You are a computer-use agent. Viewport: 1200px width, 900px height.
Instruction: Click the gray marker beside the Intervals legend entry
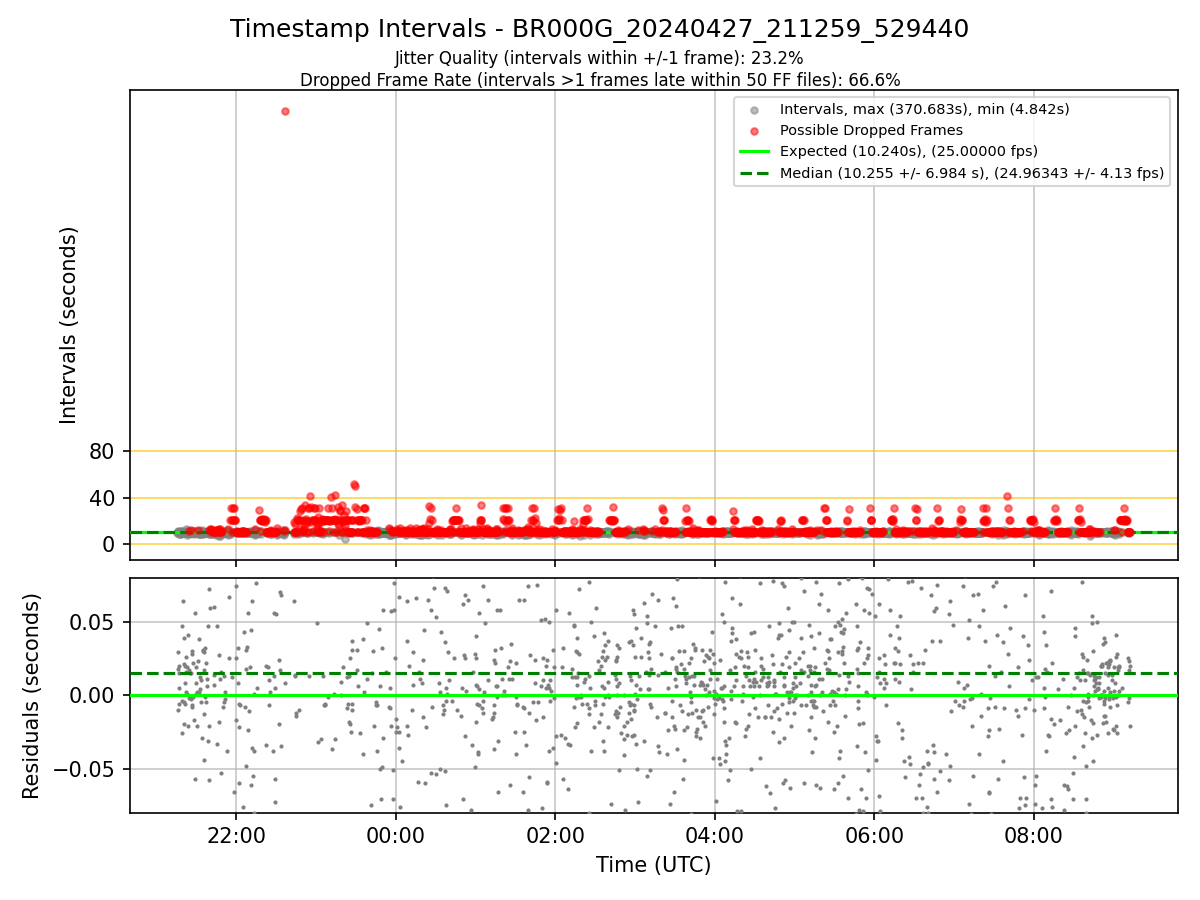pos(755,110)
